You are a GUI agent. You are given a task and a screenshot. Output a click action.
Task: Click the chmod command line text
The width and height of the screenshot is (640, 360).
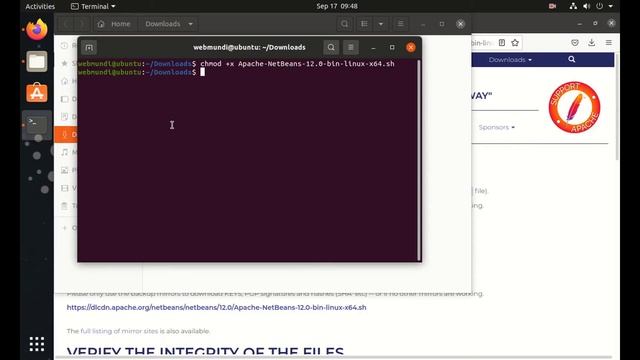(x=297, y=64)
